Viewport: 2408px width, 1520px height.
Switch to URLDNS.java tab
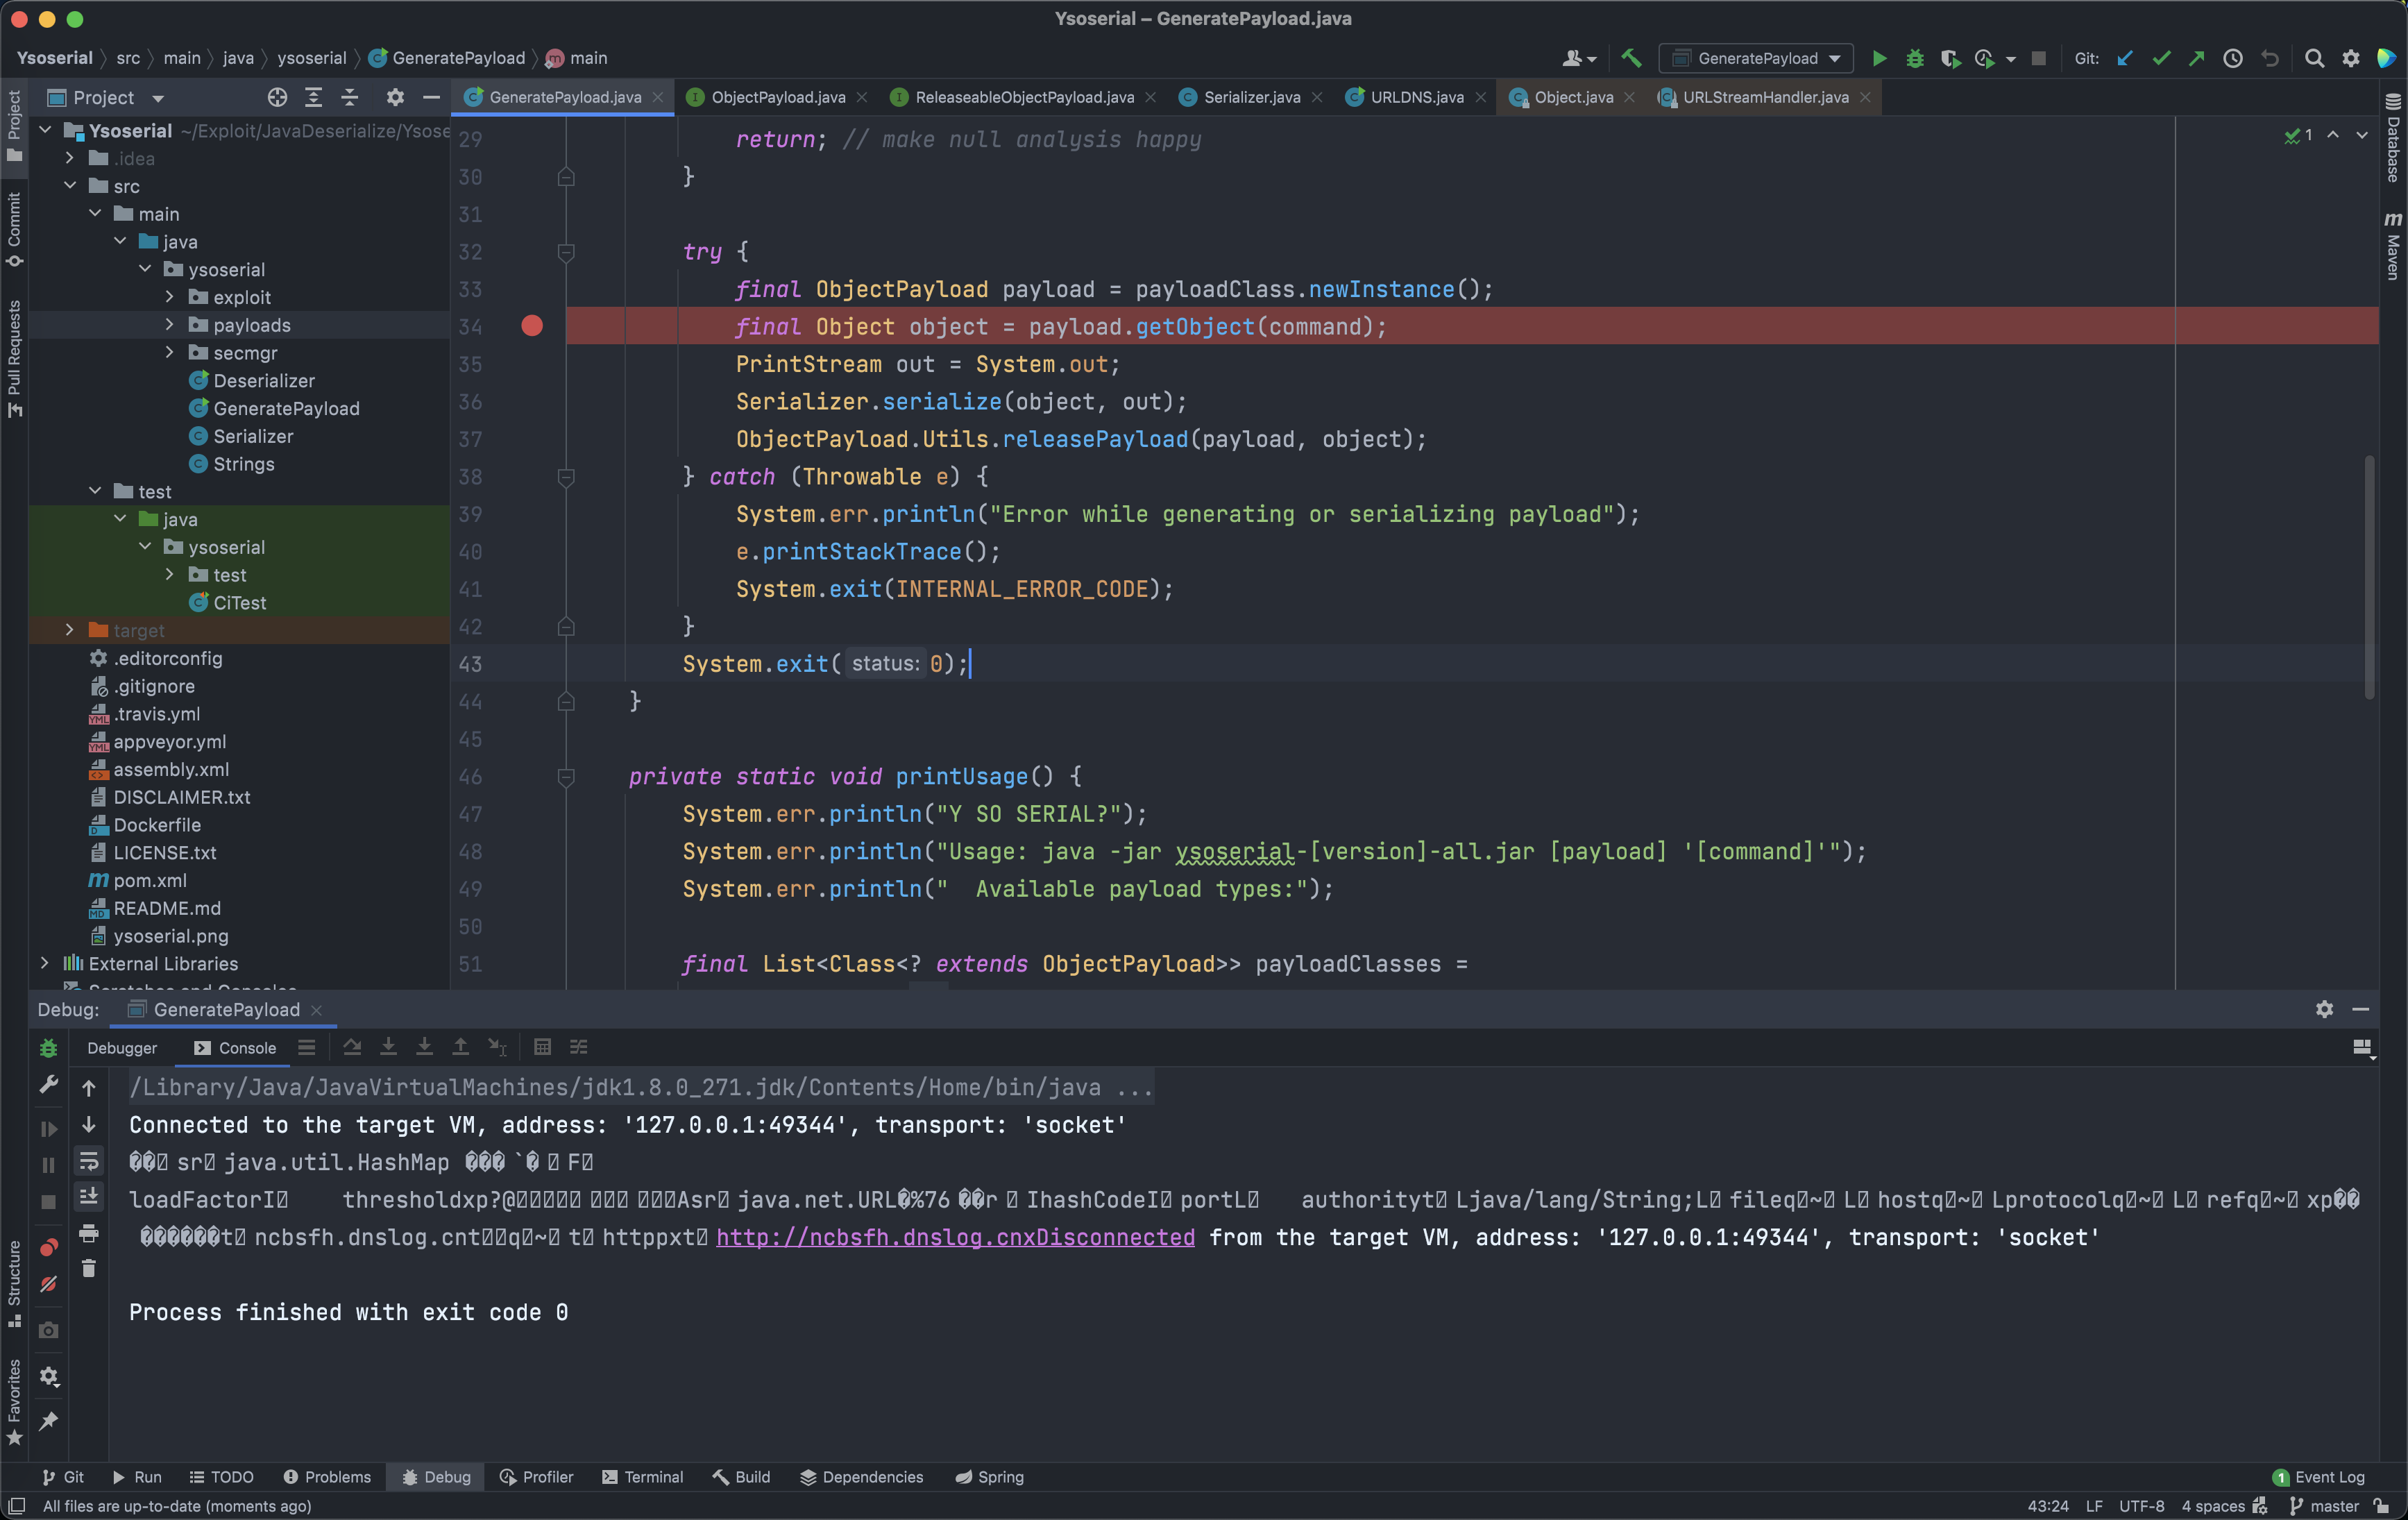pos(1416,97)
